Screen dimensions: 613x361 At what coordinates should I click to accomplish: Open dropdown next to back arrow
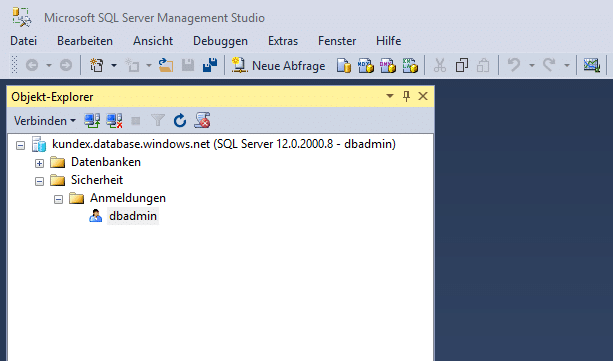tap(49, 65)
